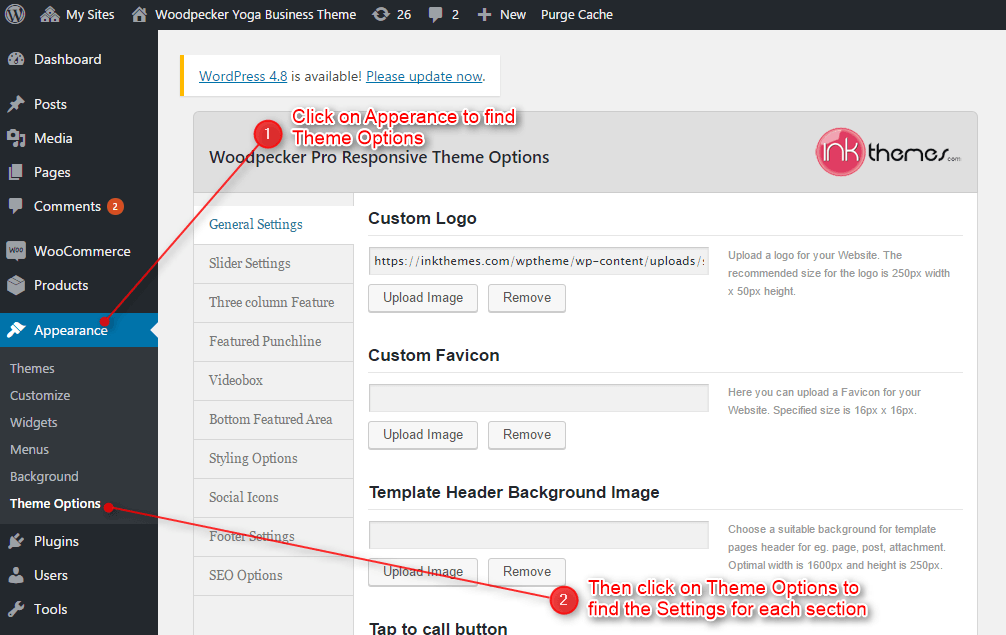Select the General Settings tab
Image resolution: width=1006 pixels, height=635 pixels.
(274, 224)
